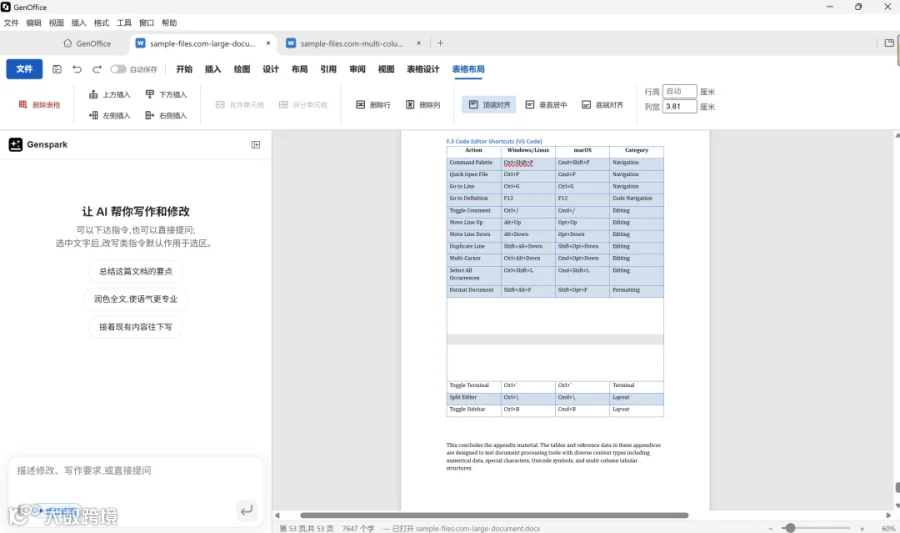This screenshot has width=900, height=533.
Task: Open the 工具 menu in menu bar
Action: click(x=124, y=23)
